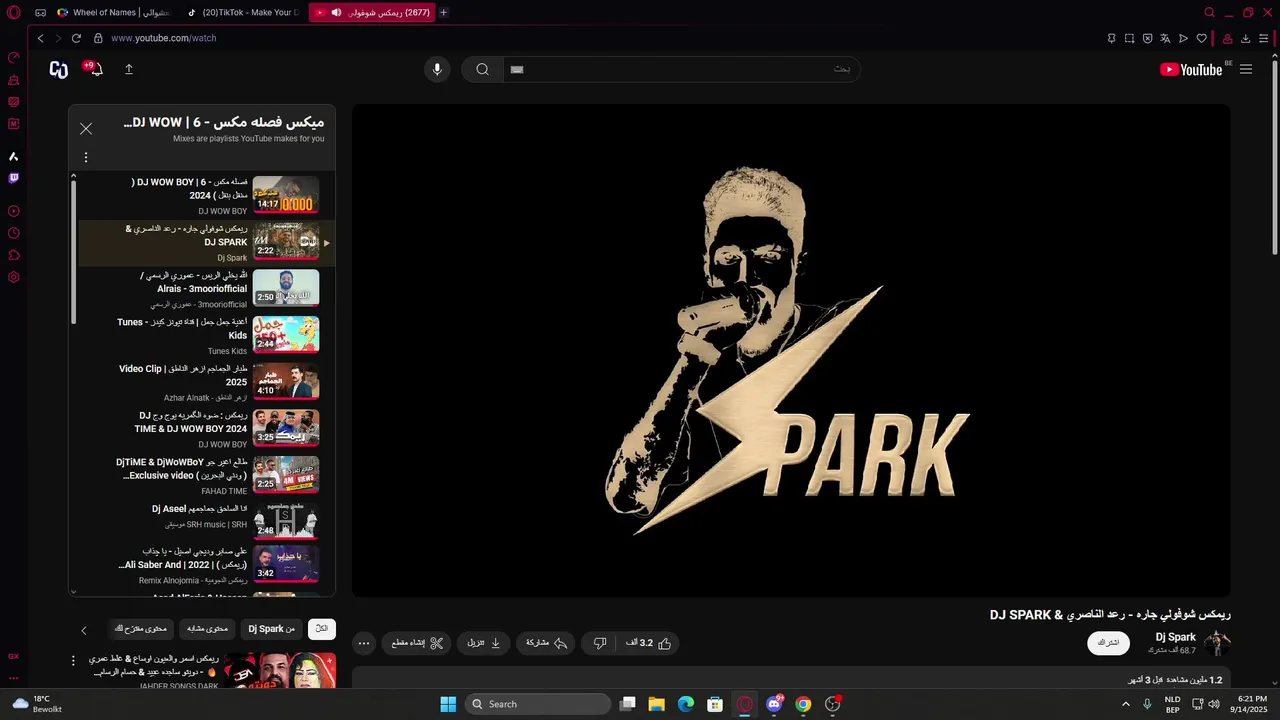Select the 'الكل' filter chip
The image size is (1280, 720).
[x=321, y=629]
